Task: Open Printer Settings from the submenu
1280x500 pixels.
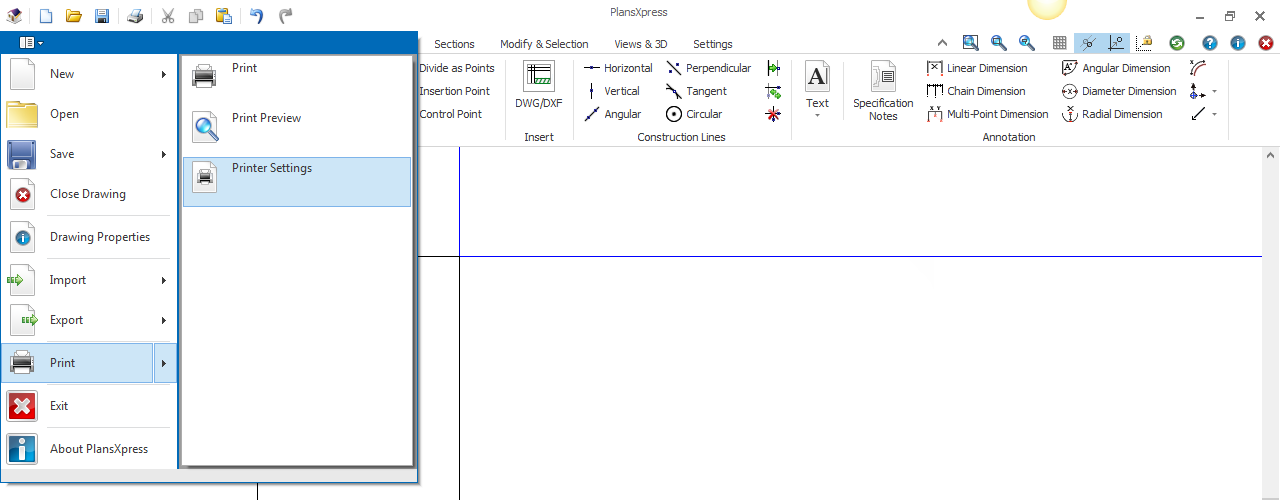Action: 297,182
